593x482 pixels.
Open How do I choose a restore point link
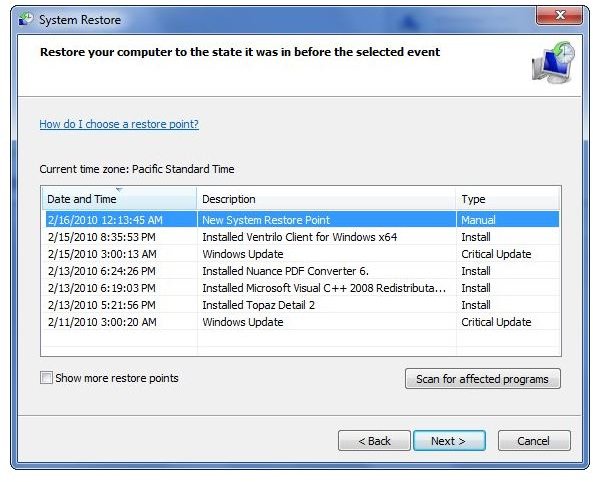point(119,124)
